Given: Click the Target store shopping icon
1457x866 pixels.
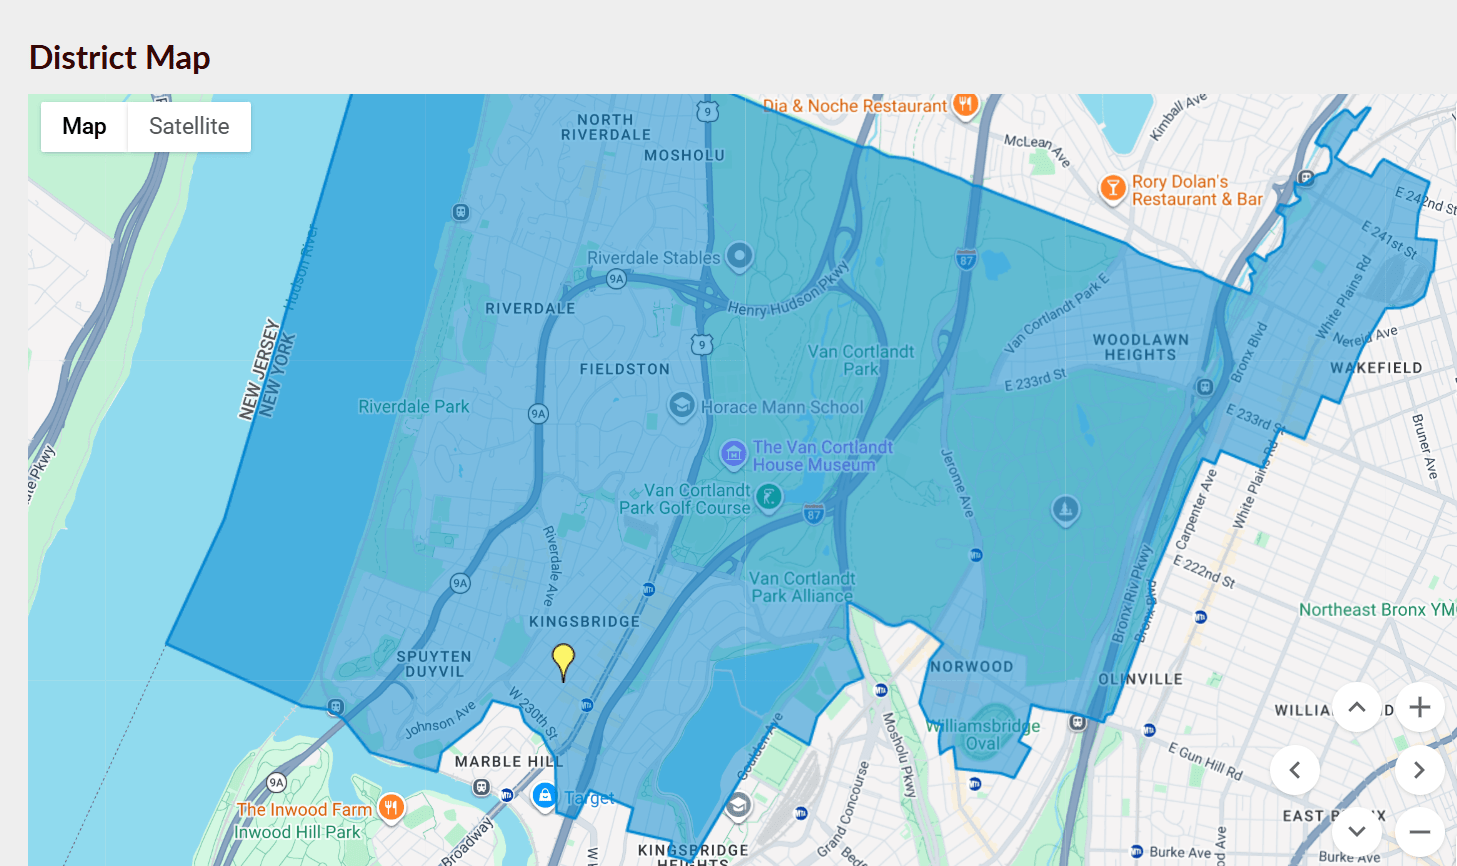Looking at the screenshot, I should (x=544, y=796).
